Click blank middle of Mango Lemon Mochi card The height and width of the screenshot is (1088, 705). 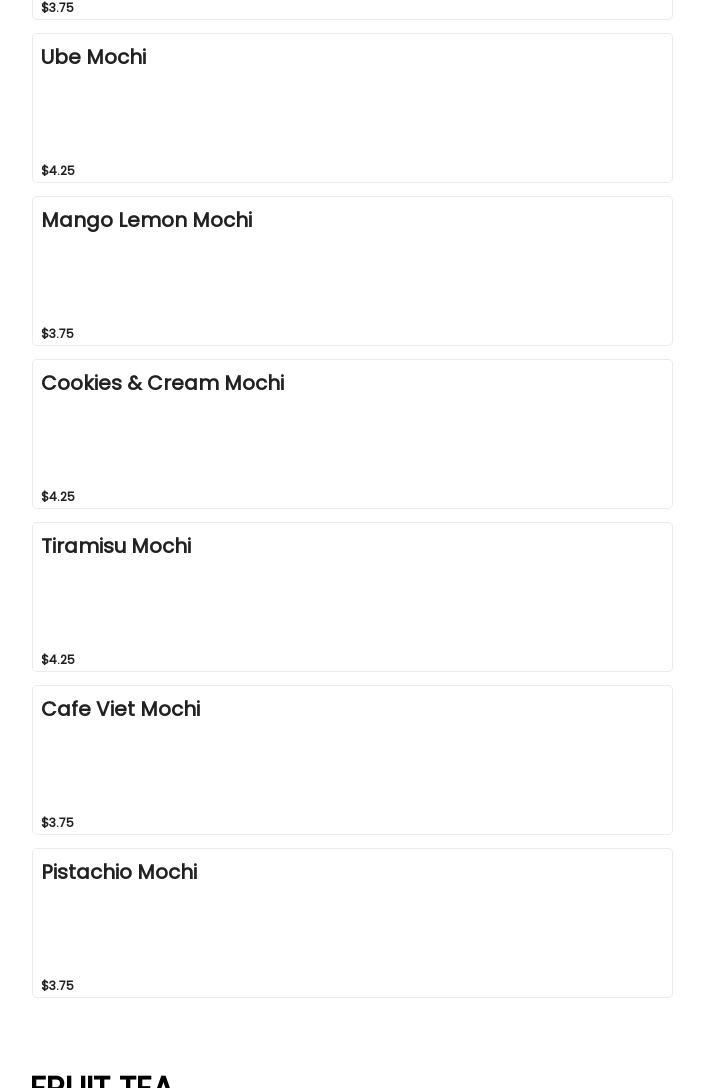click(x=352, y=276)
